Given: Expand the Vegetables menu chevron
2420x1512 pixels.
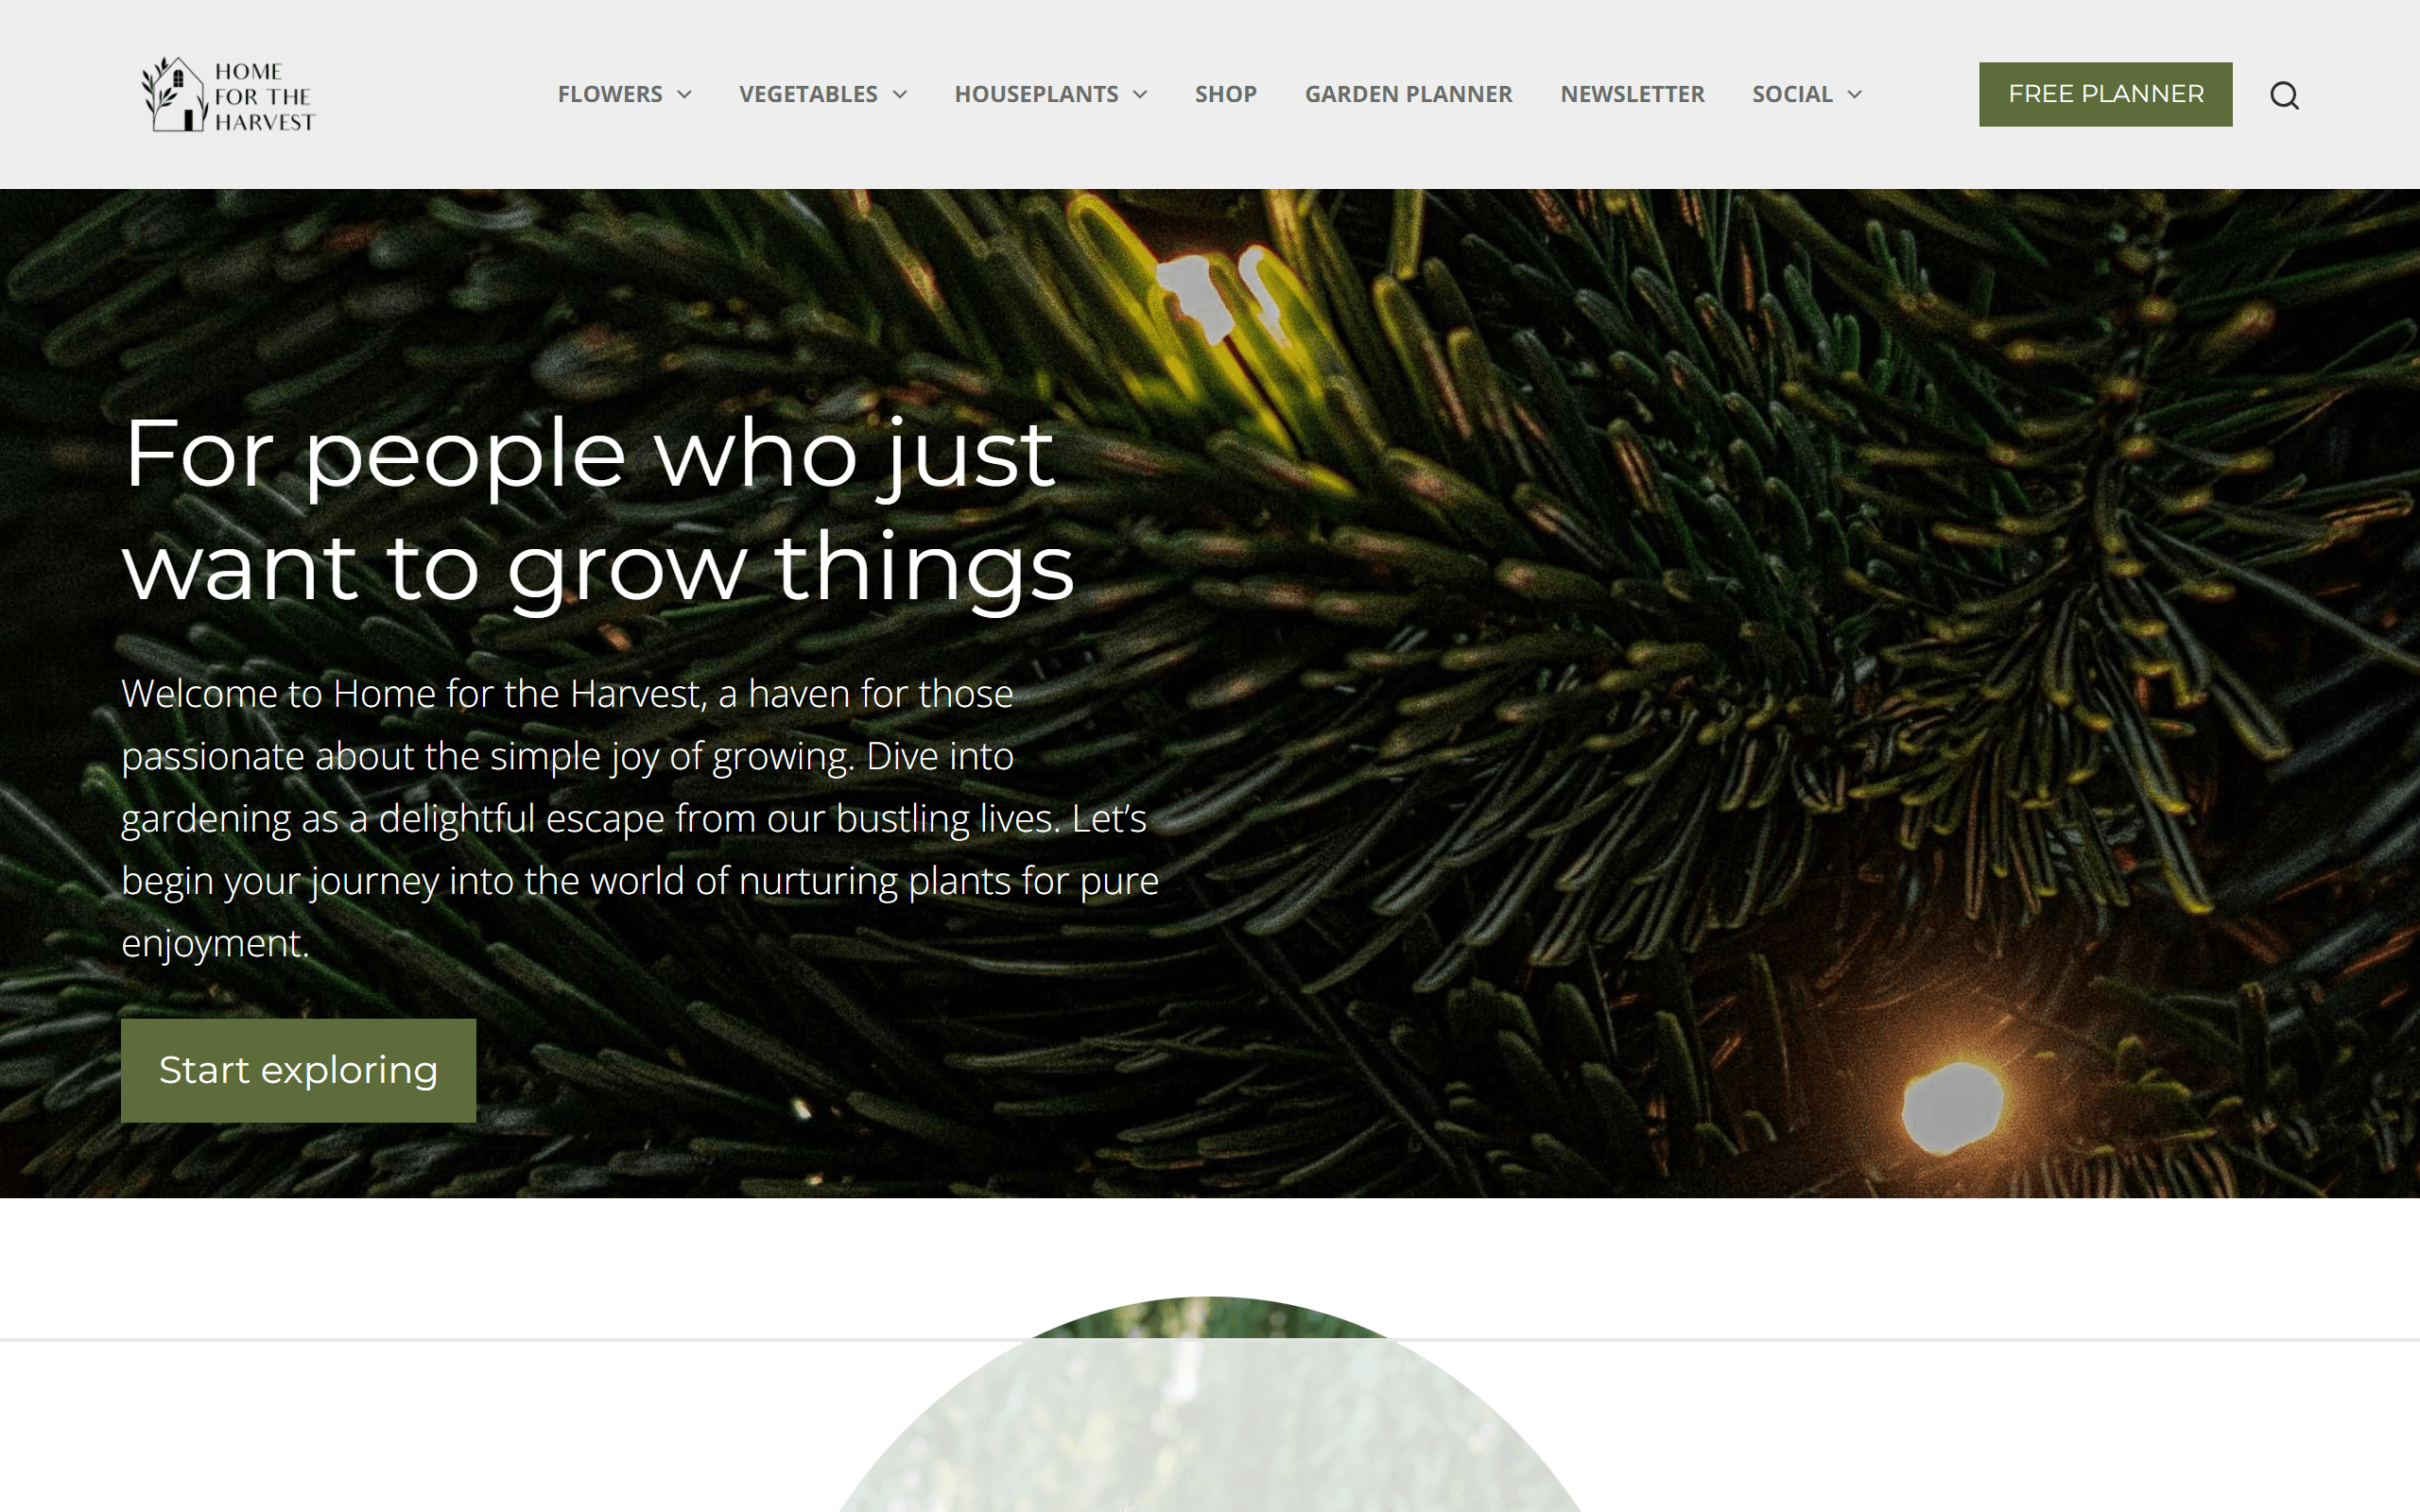Looking at the screenshot, I should click(900, 94).
